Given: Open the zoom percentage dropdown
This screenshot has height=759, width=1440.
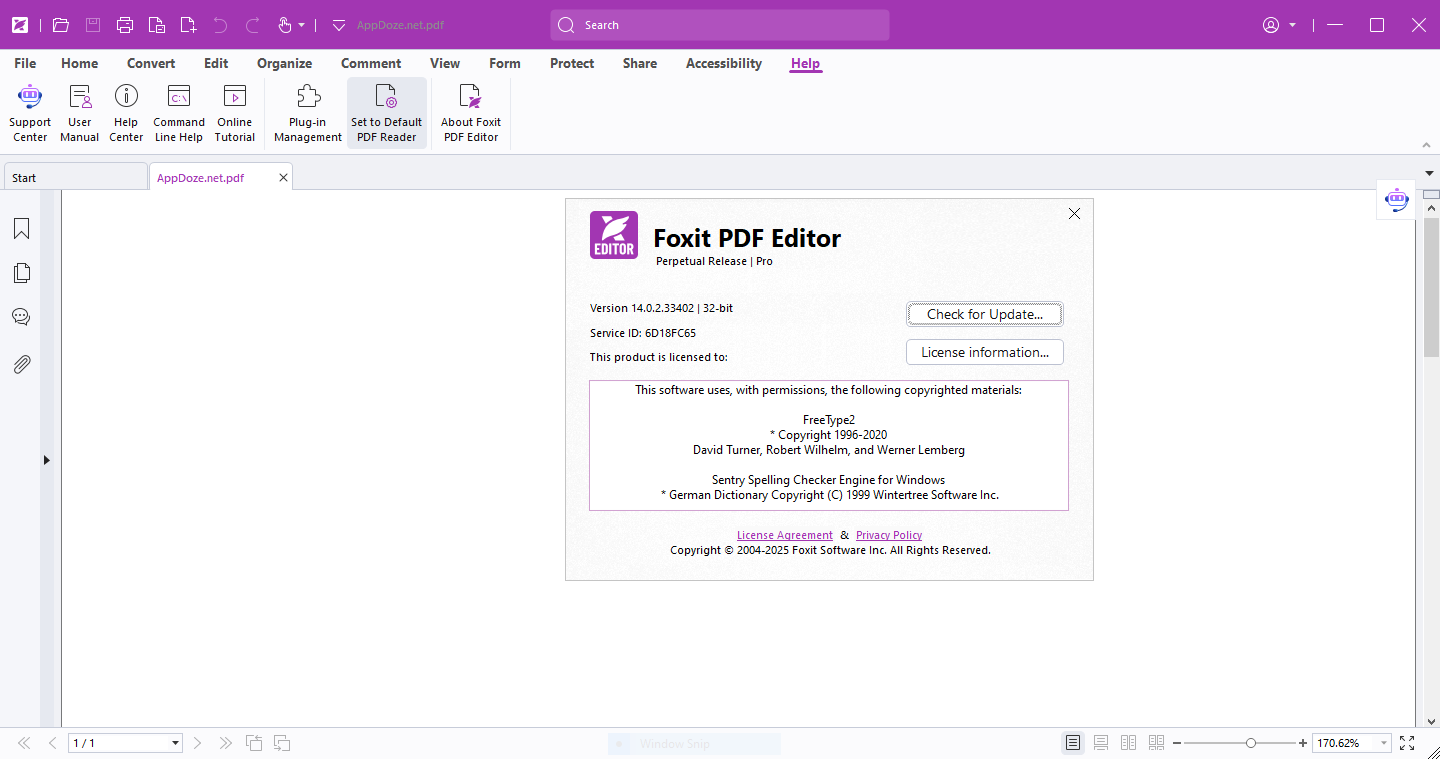Looking at the screenshot, I should pos(1385,743).
